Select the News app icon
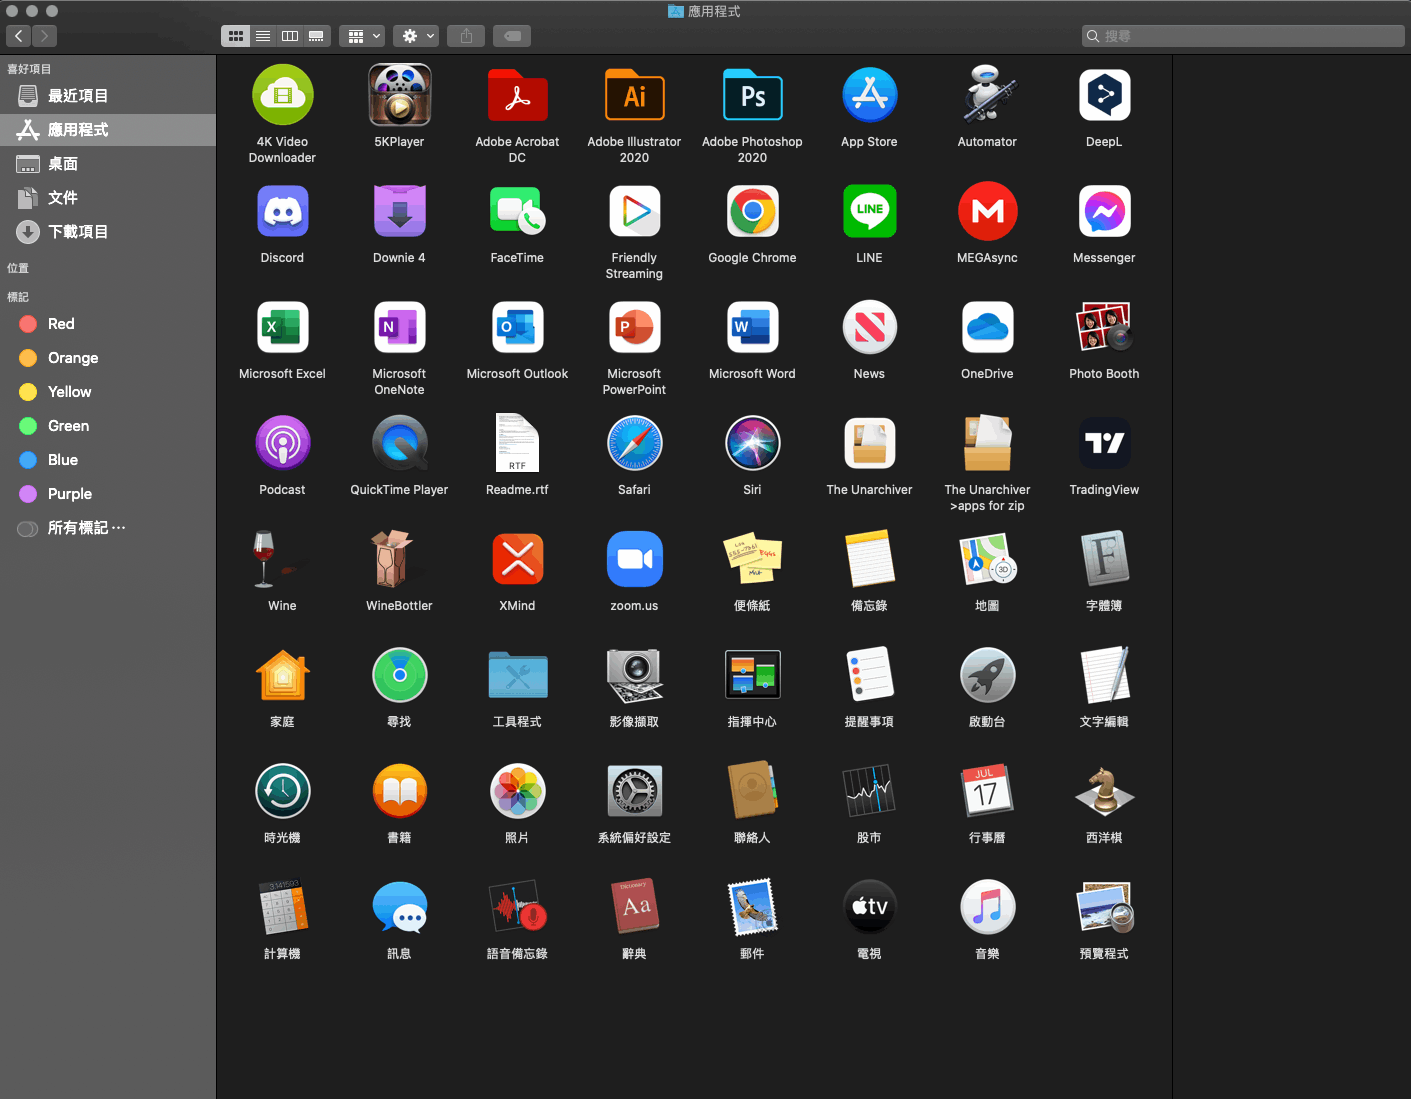The width and height of the screenshot is (1411, 1099). 869,327
